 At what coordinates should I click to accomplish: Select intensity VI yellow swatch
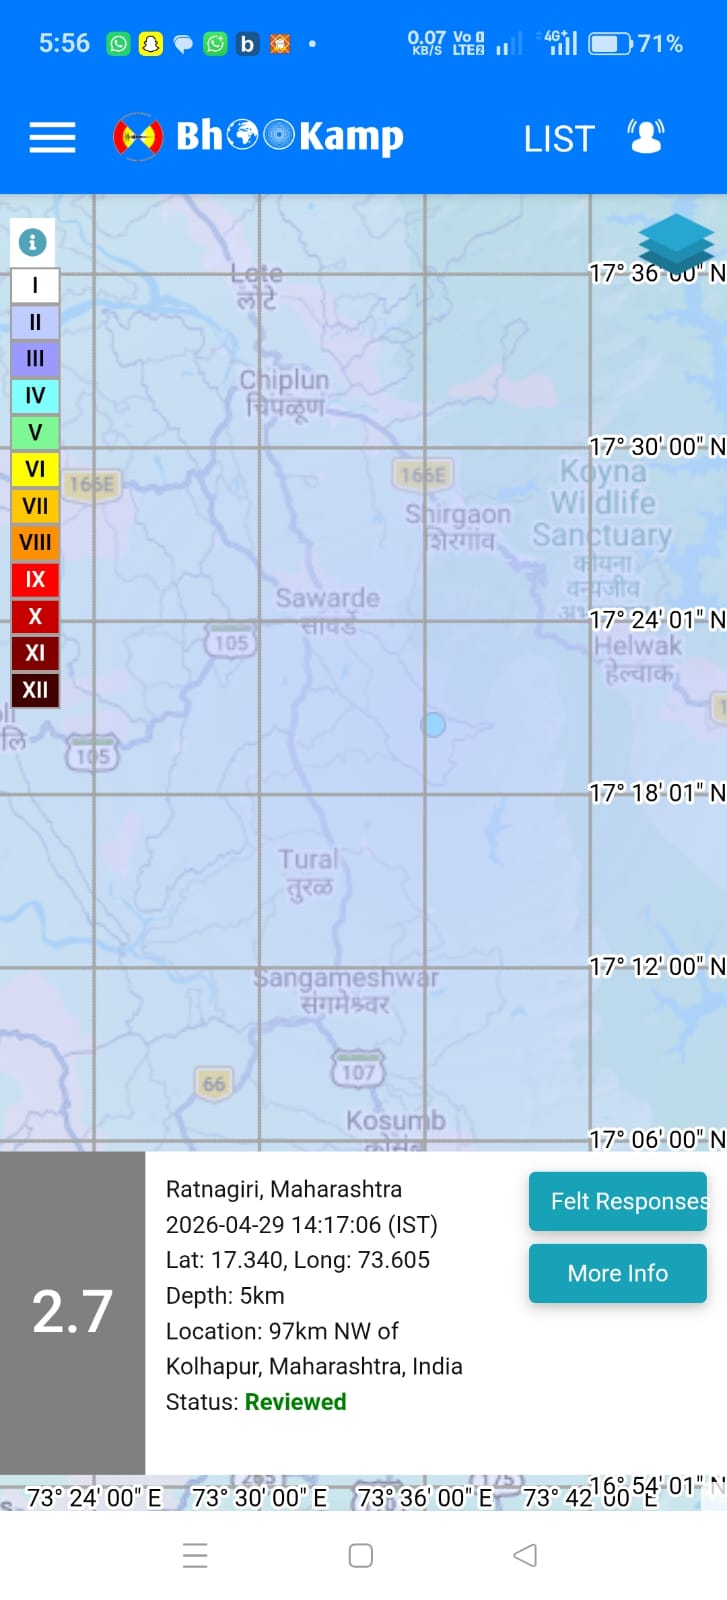35,469
